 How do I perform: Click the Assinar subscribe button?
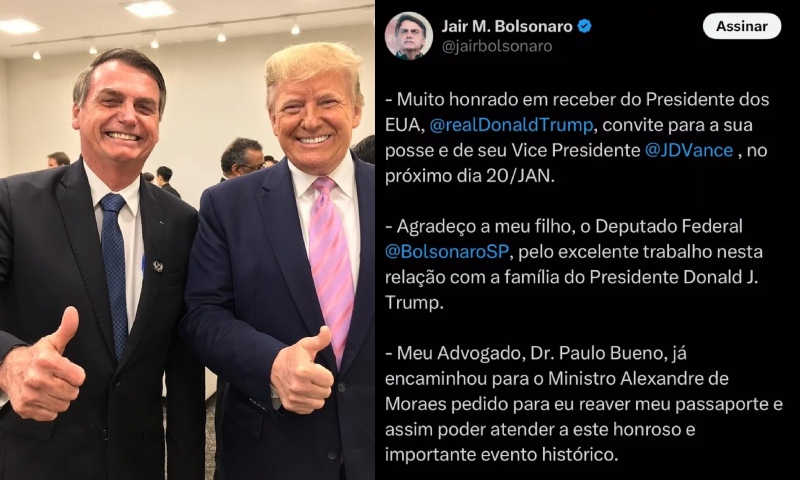(741, 26)
